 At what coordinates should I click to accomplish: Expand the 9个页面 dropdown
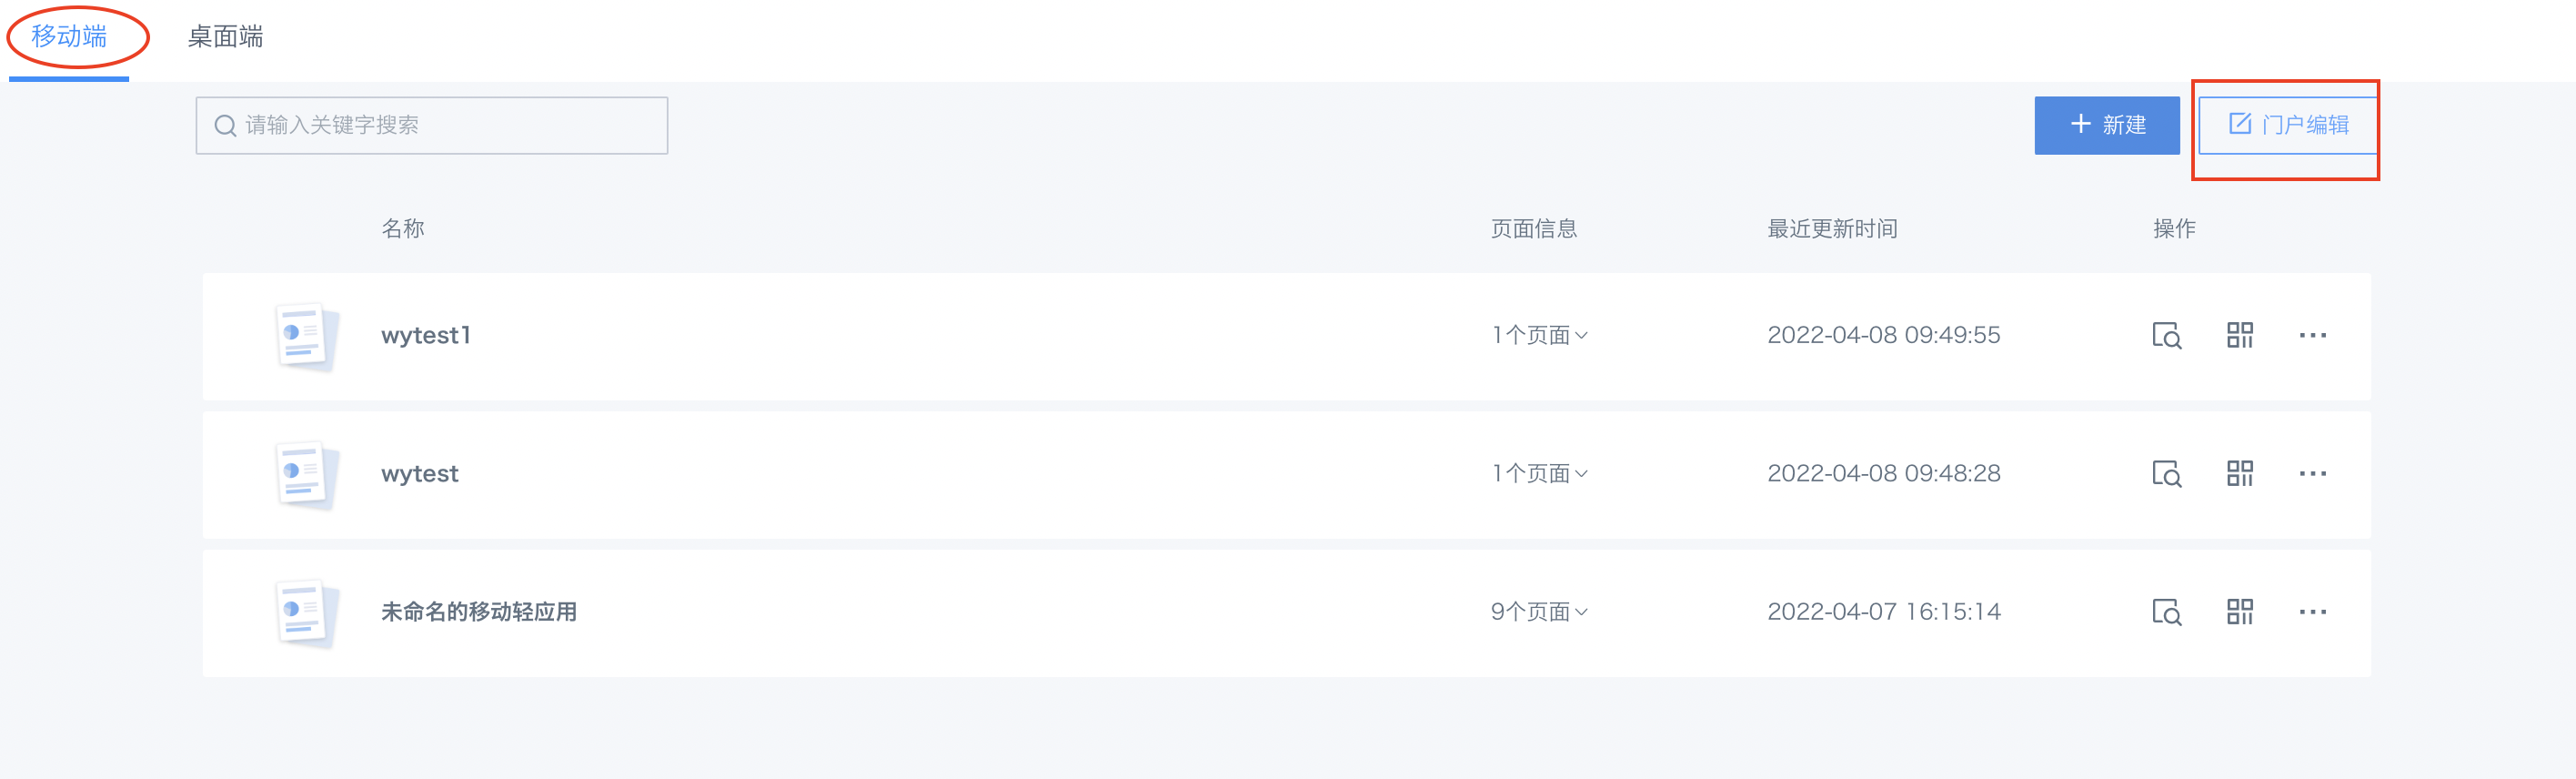coord(1539,612)
